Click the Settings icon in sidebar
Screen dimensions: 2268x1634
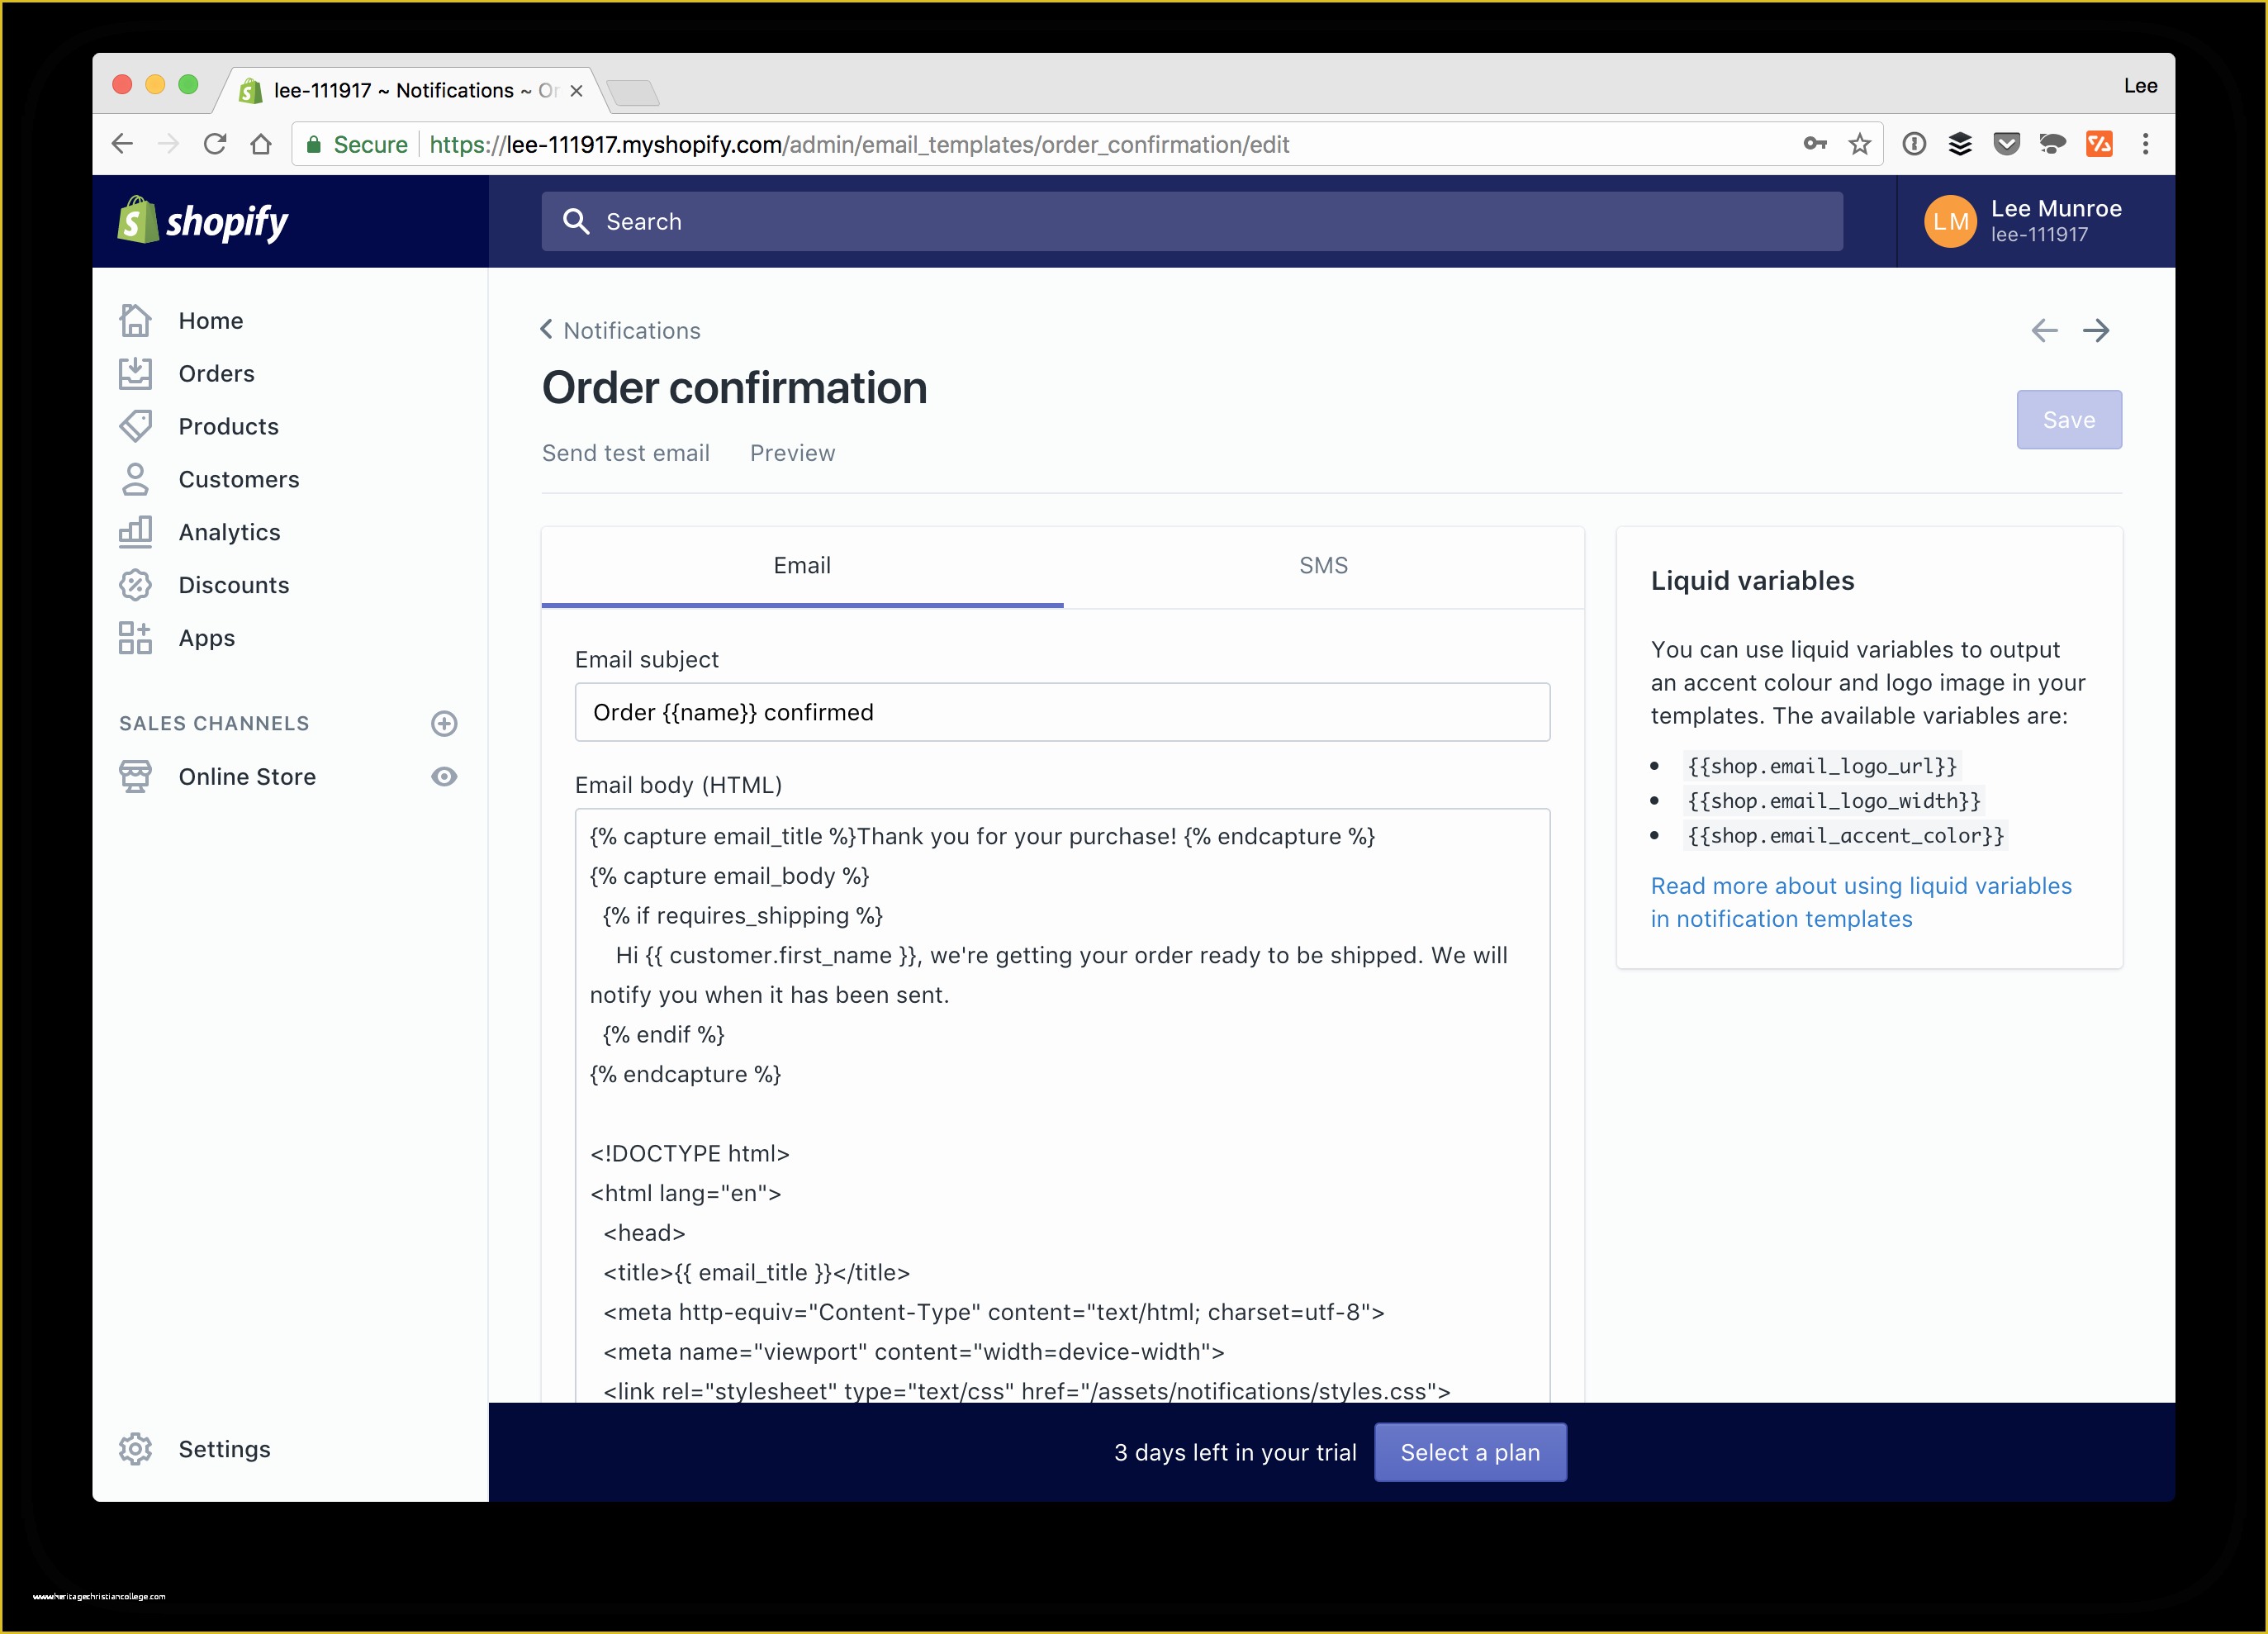pyautogui.click(x=135, y=1451)
